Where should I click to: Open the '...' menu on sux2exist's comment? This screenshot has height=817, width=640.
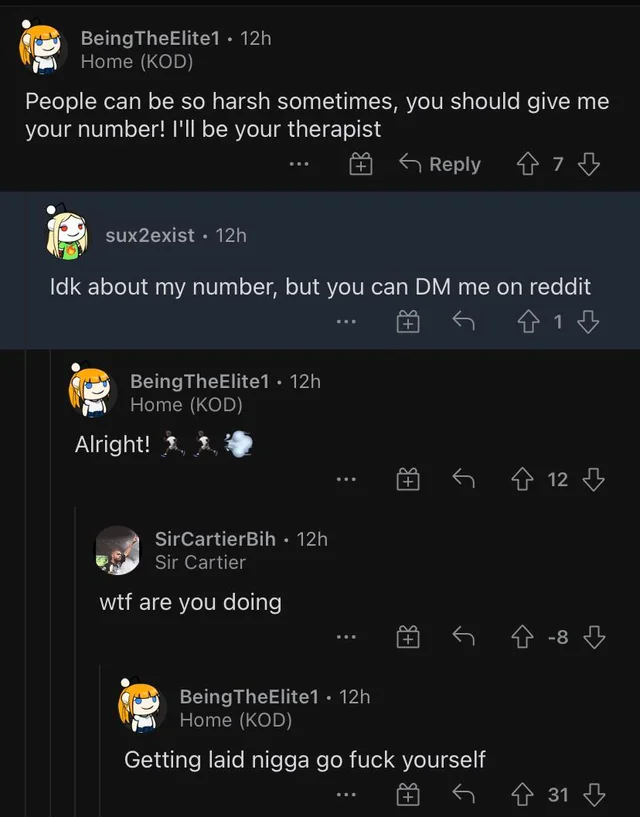click(x=345, y=320)
